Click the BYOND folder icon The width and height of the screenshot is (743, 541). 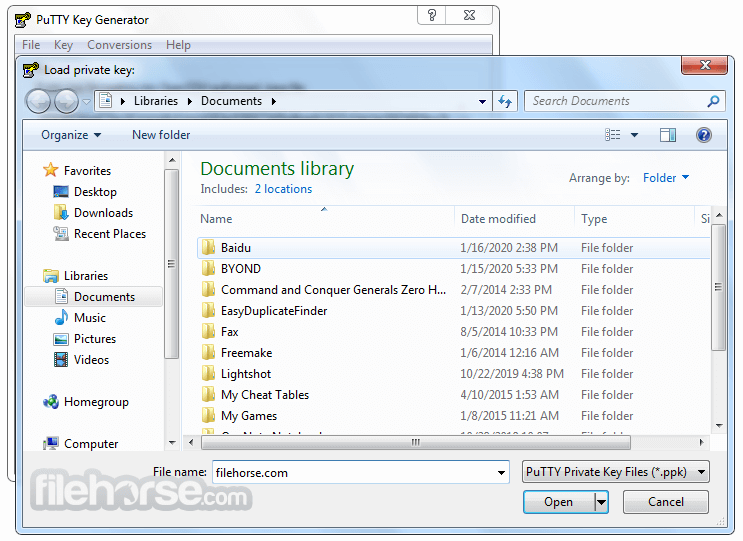208,269
